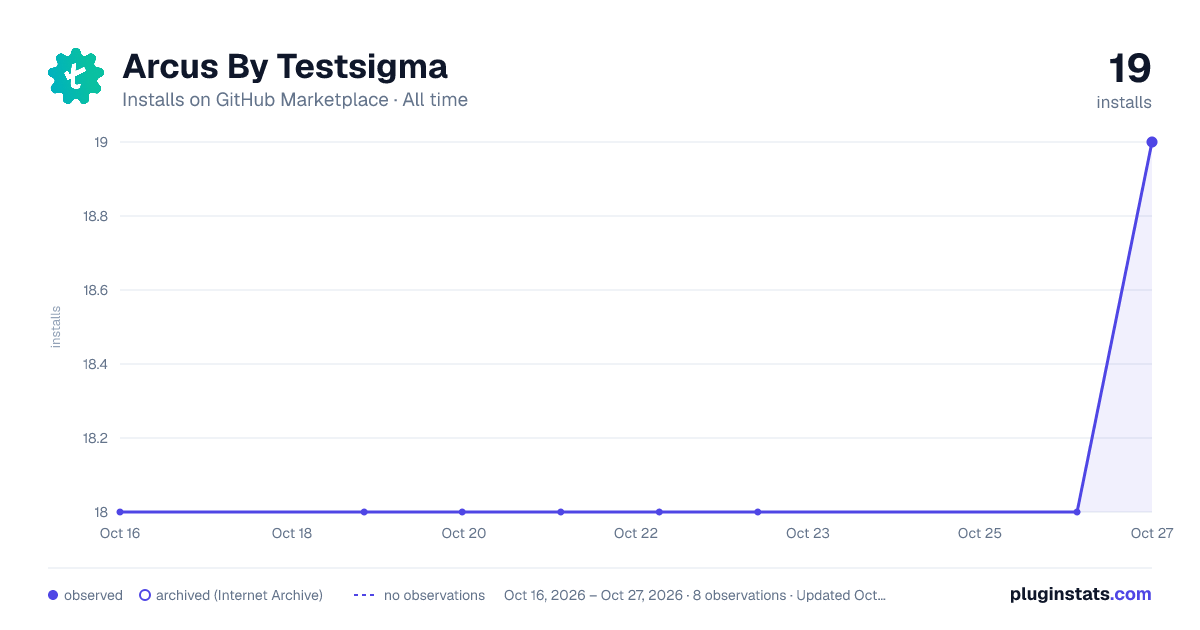Image resolution: width=1200 pixels, height=630 pixels.
Task: Click the Installs on GitHub Marketplace subtitle
Action: [295, 100]
